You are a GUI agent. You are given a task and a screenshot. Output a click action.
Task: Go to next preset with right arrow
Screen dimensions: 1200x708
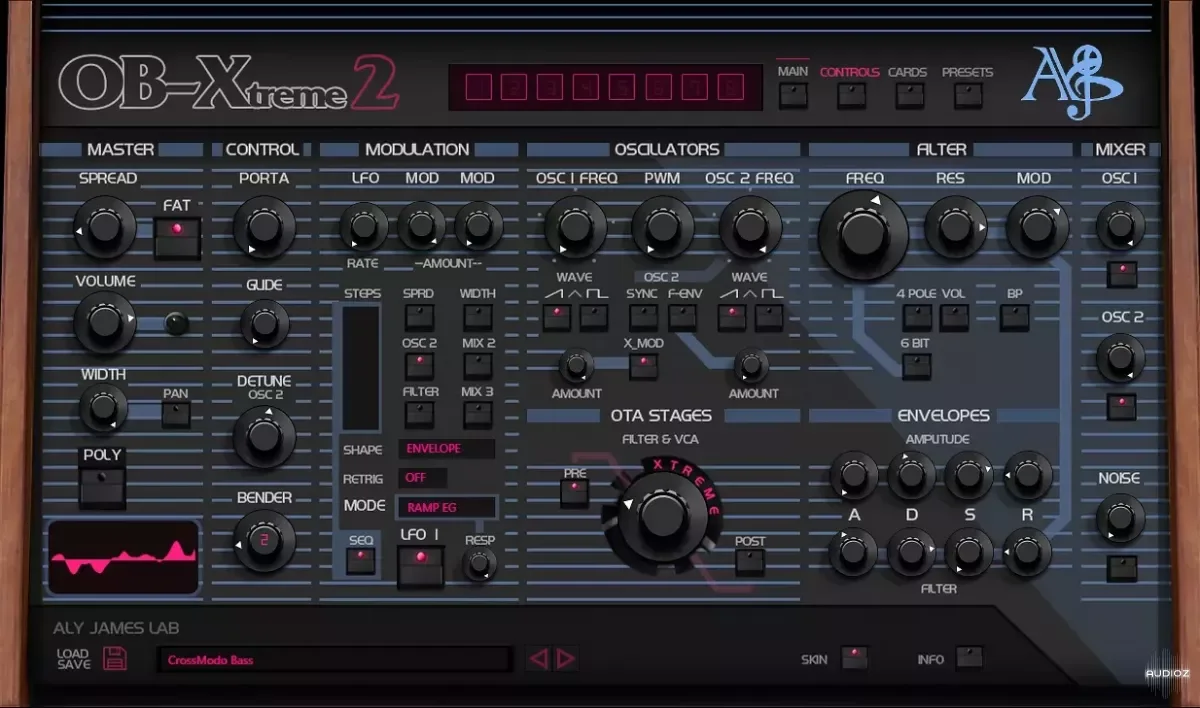click(565, 658)
